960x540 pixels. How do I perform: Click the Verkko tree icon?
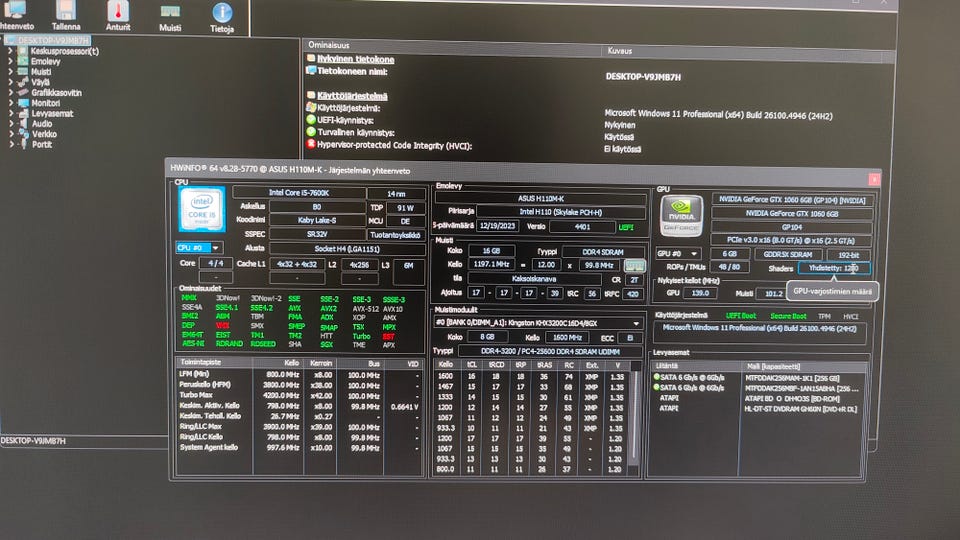(23, 134)
